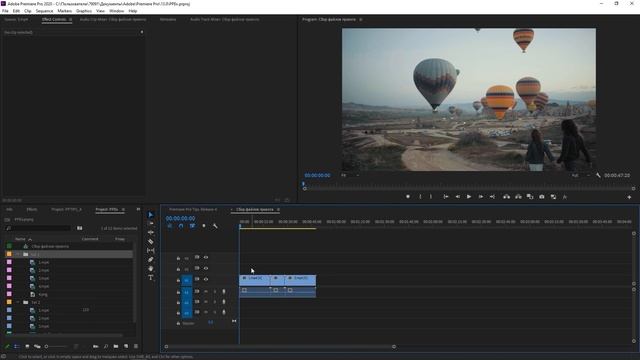Click orange label swatch of Set 1

pyautogui.click(x=9, y=254)
